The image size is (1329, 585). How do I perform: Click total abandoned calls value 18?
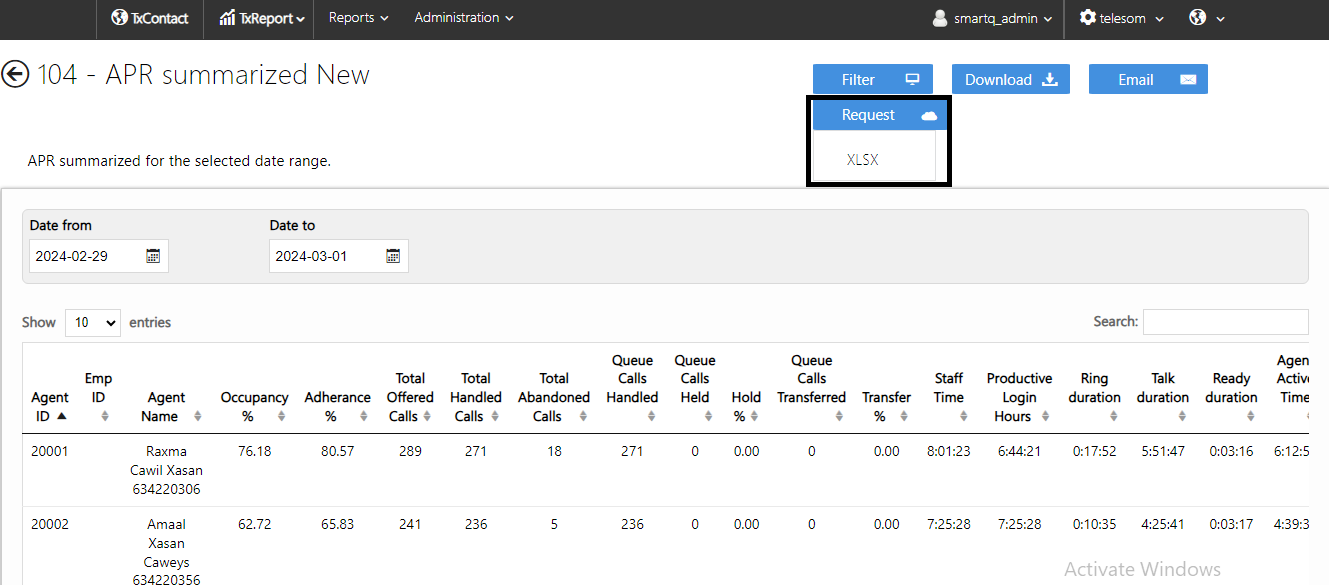pyautogui.click(x=554, y=451)
